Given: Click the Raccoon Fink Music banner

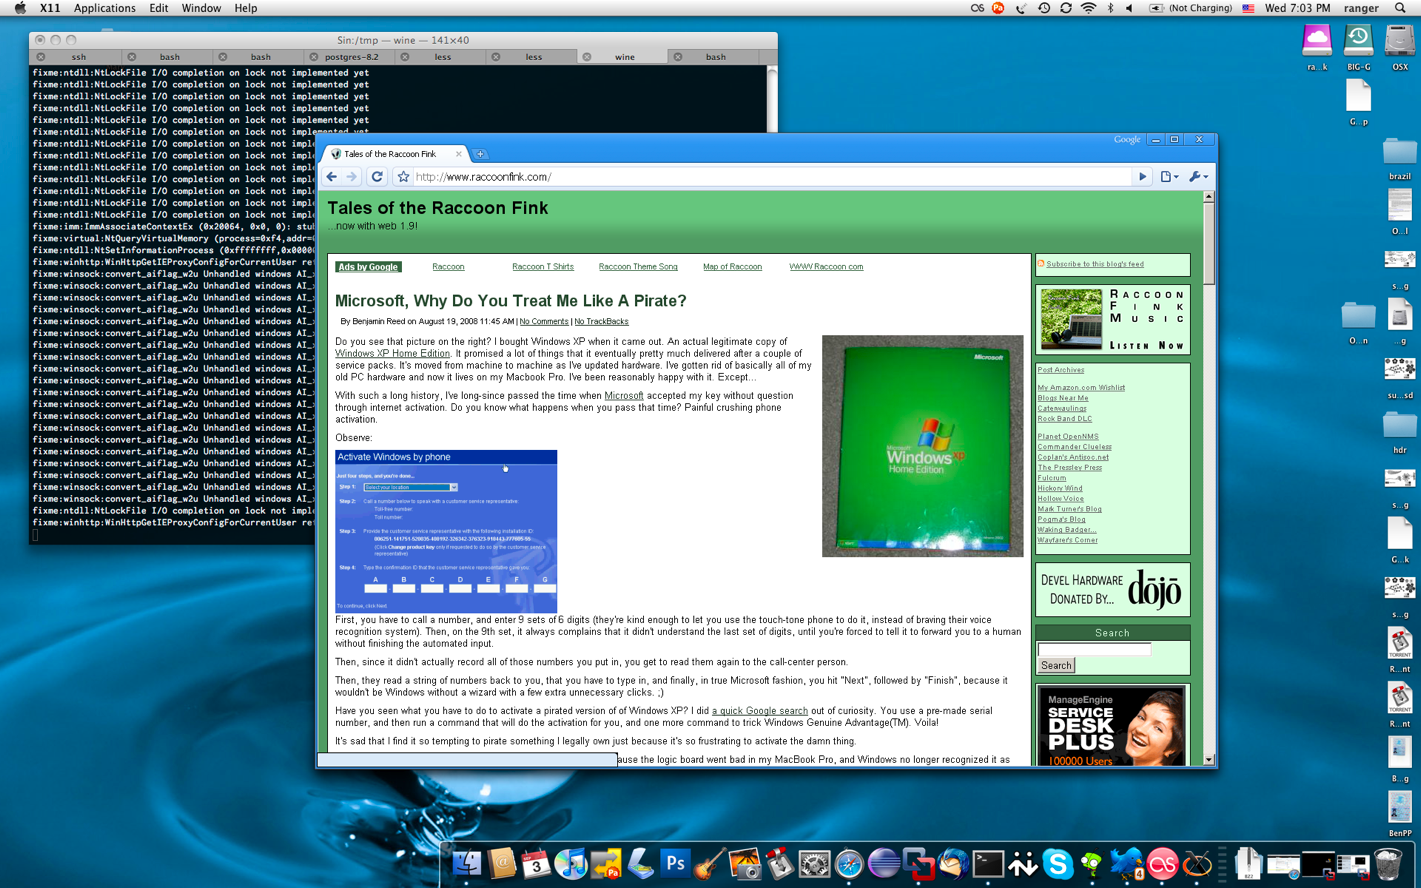Looking at the screenshot, I should [1113, 319].
